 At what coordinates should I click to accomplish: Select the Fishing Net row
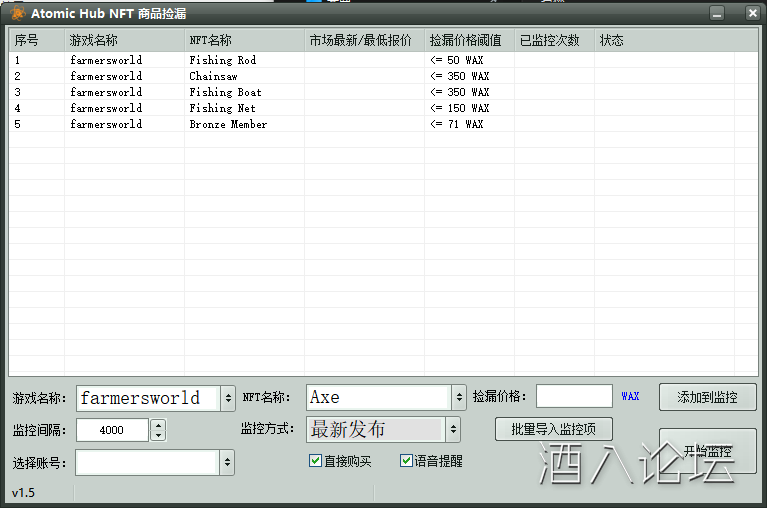pos(384,108)
